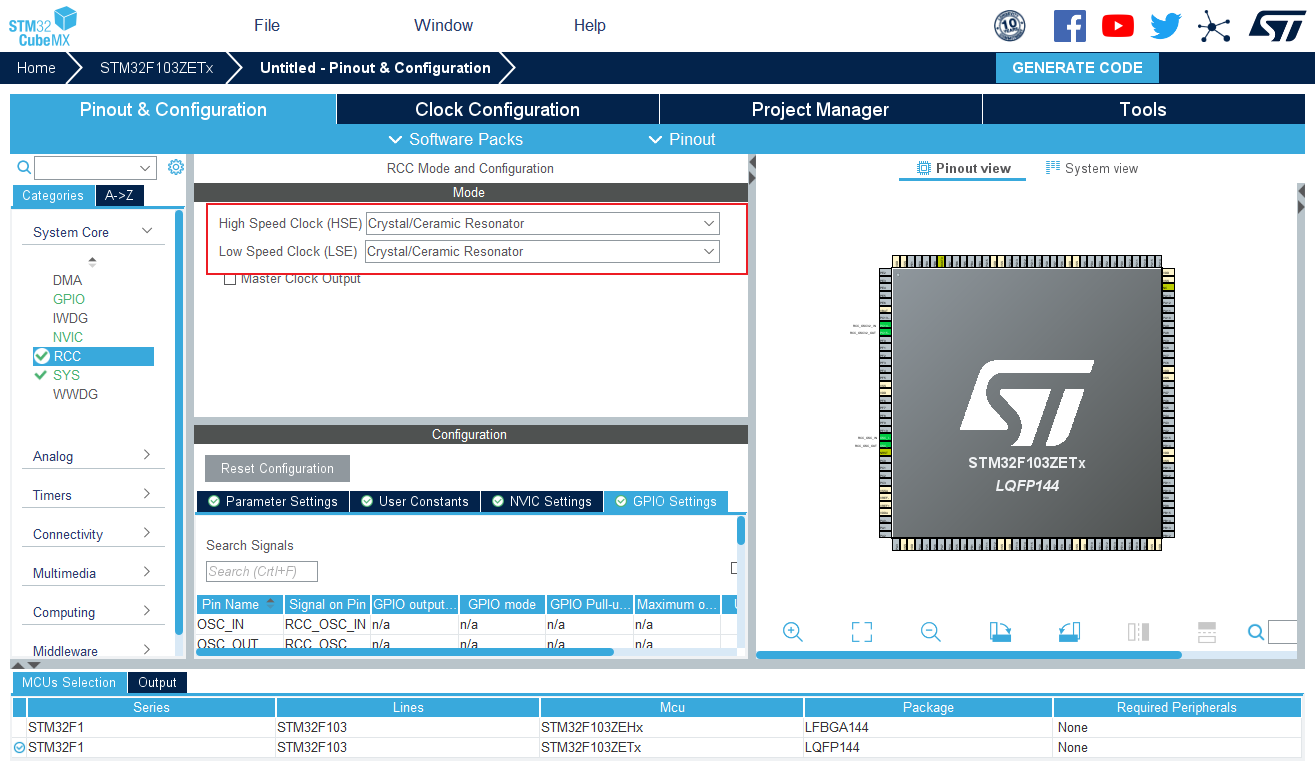Expand the Timers category
Viewport: 1315px width, 771px height.
click(x=147, y=494)
